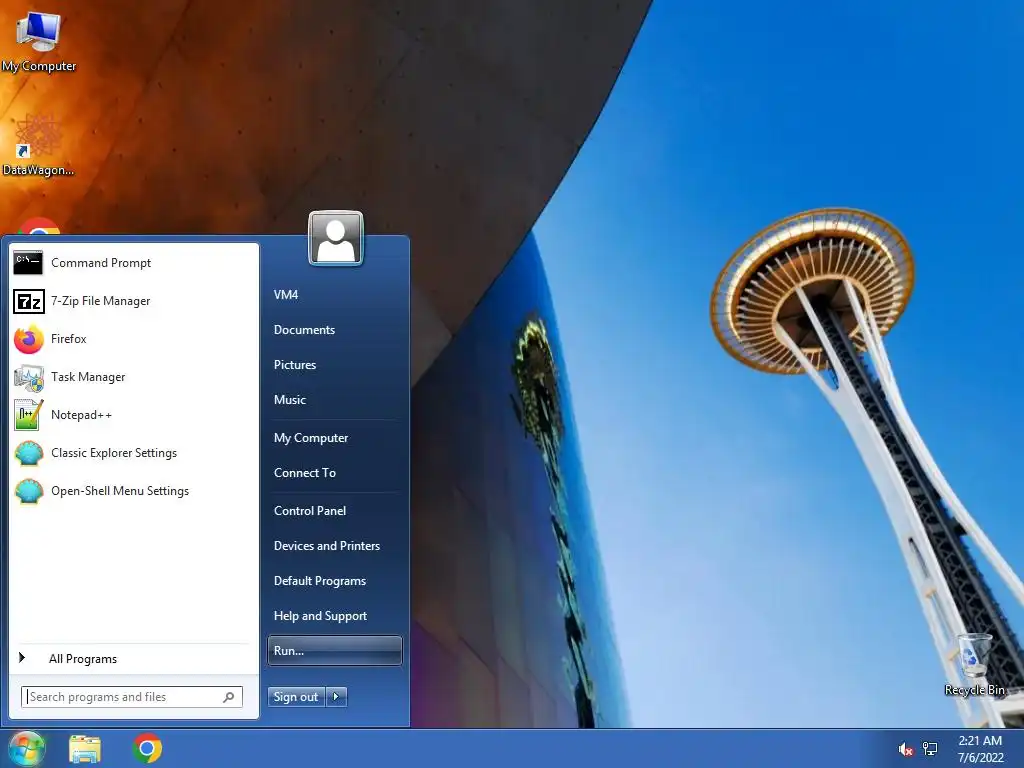Image resolution: width=1024 pixels, height=768 pixels.
Task: Click the muted volume tray icon
Action: click(x=905, y=749)
